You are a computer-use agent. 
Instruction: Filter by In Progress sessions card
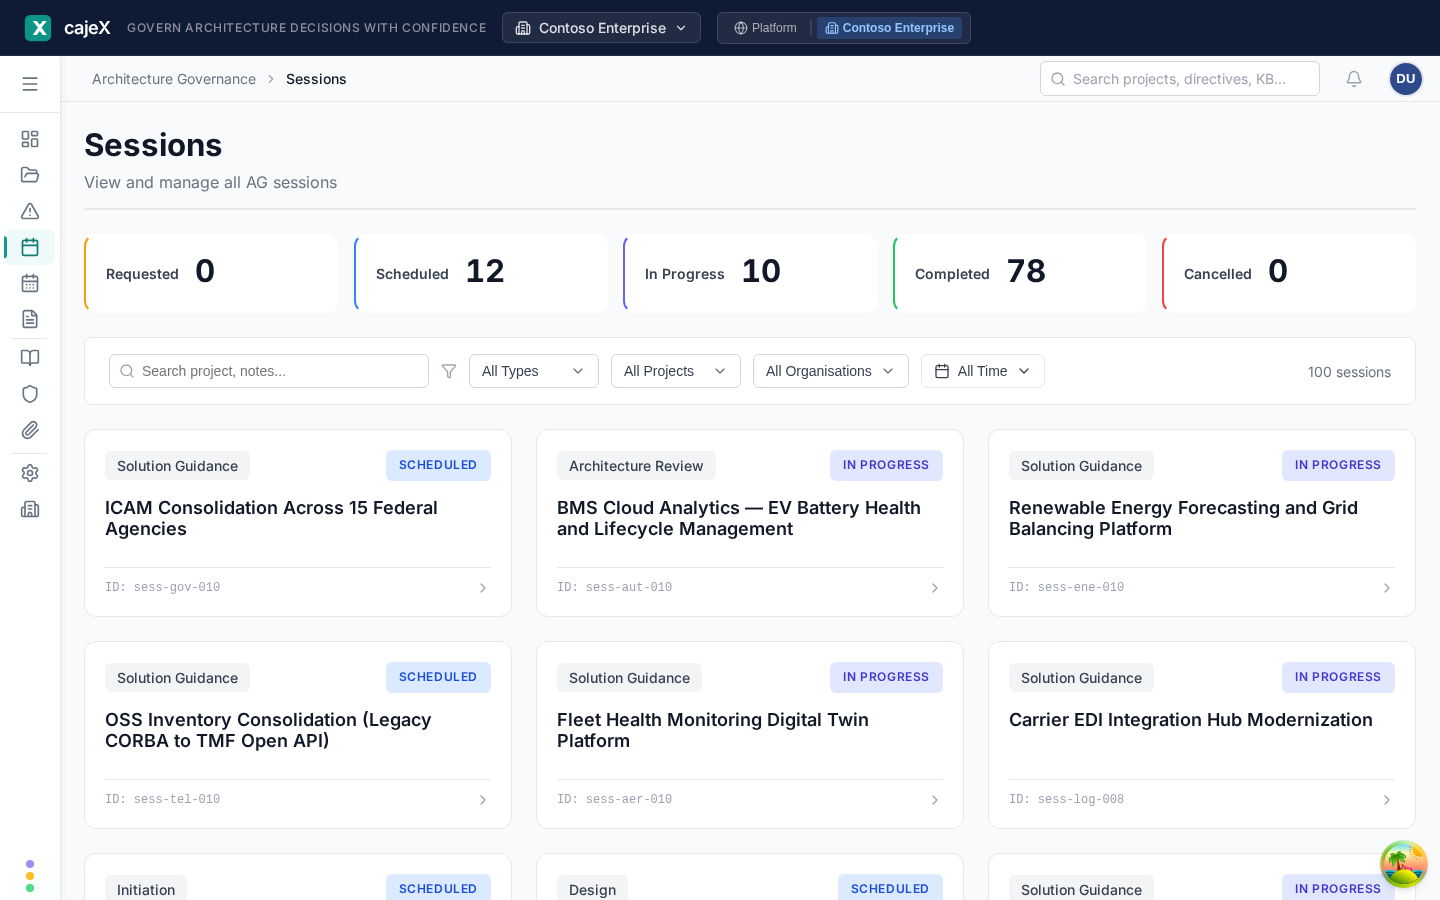[750, 273]
